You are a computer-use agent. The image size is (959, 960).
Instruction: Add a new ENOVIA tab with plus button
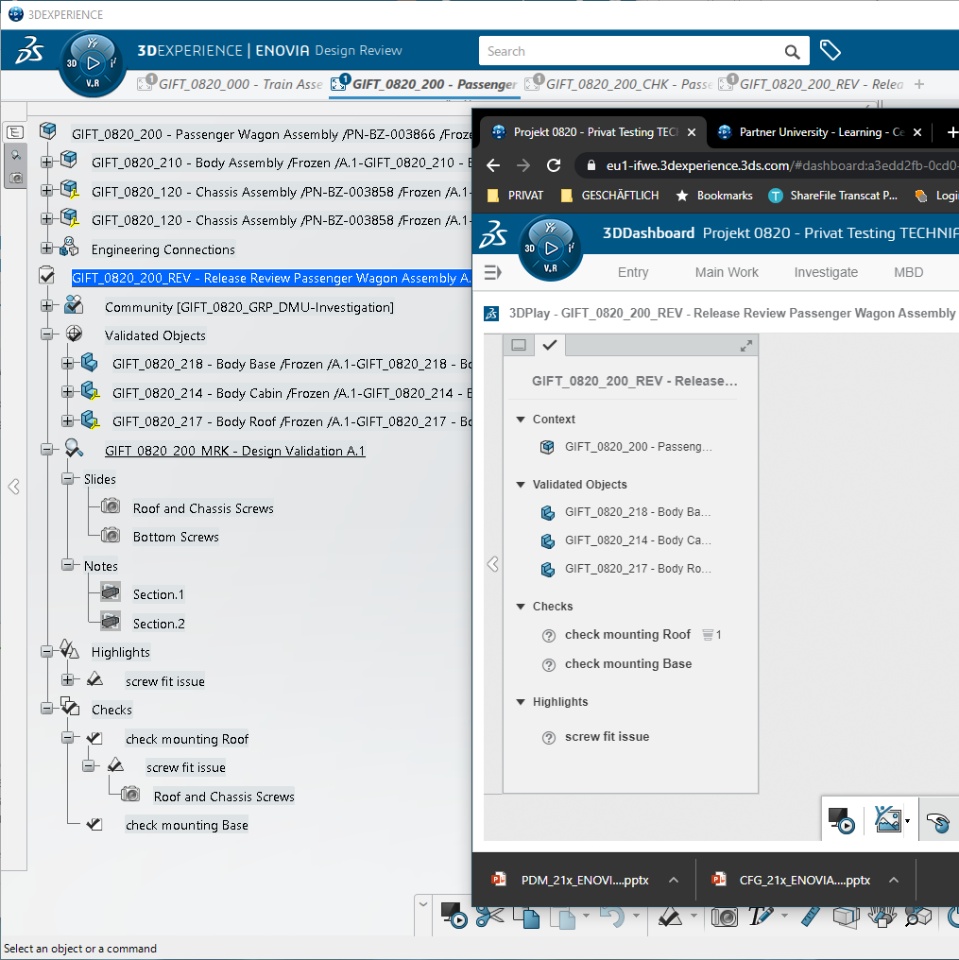point(919,84)
